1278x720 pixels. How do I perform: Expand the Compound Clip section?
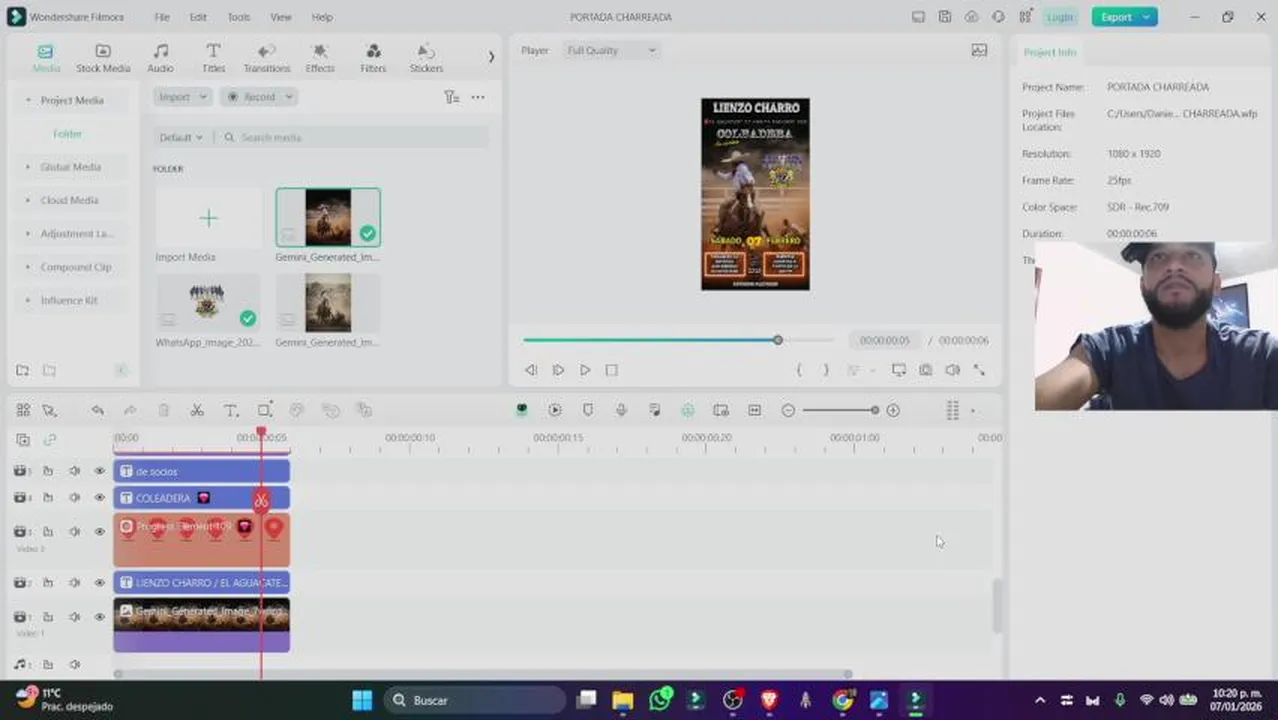[x=27, y=267]
